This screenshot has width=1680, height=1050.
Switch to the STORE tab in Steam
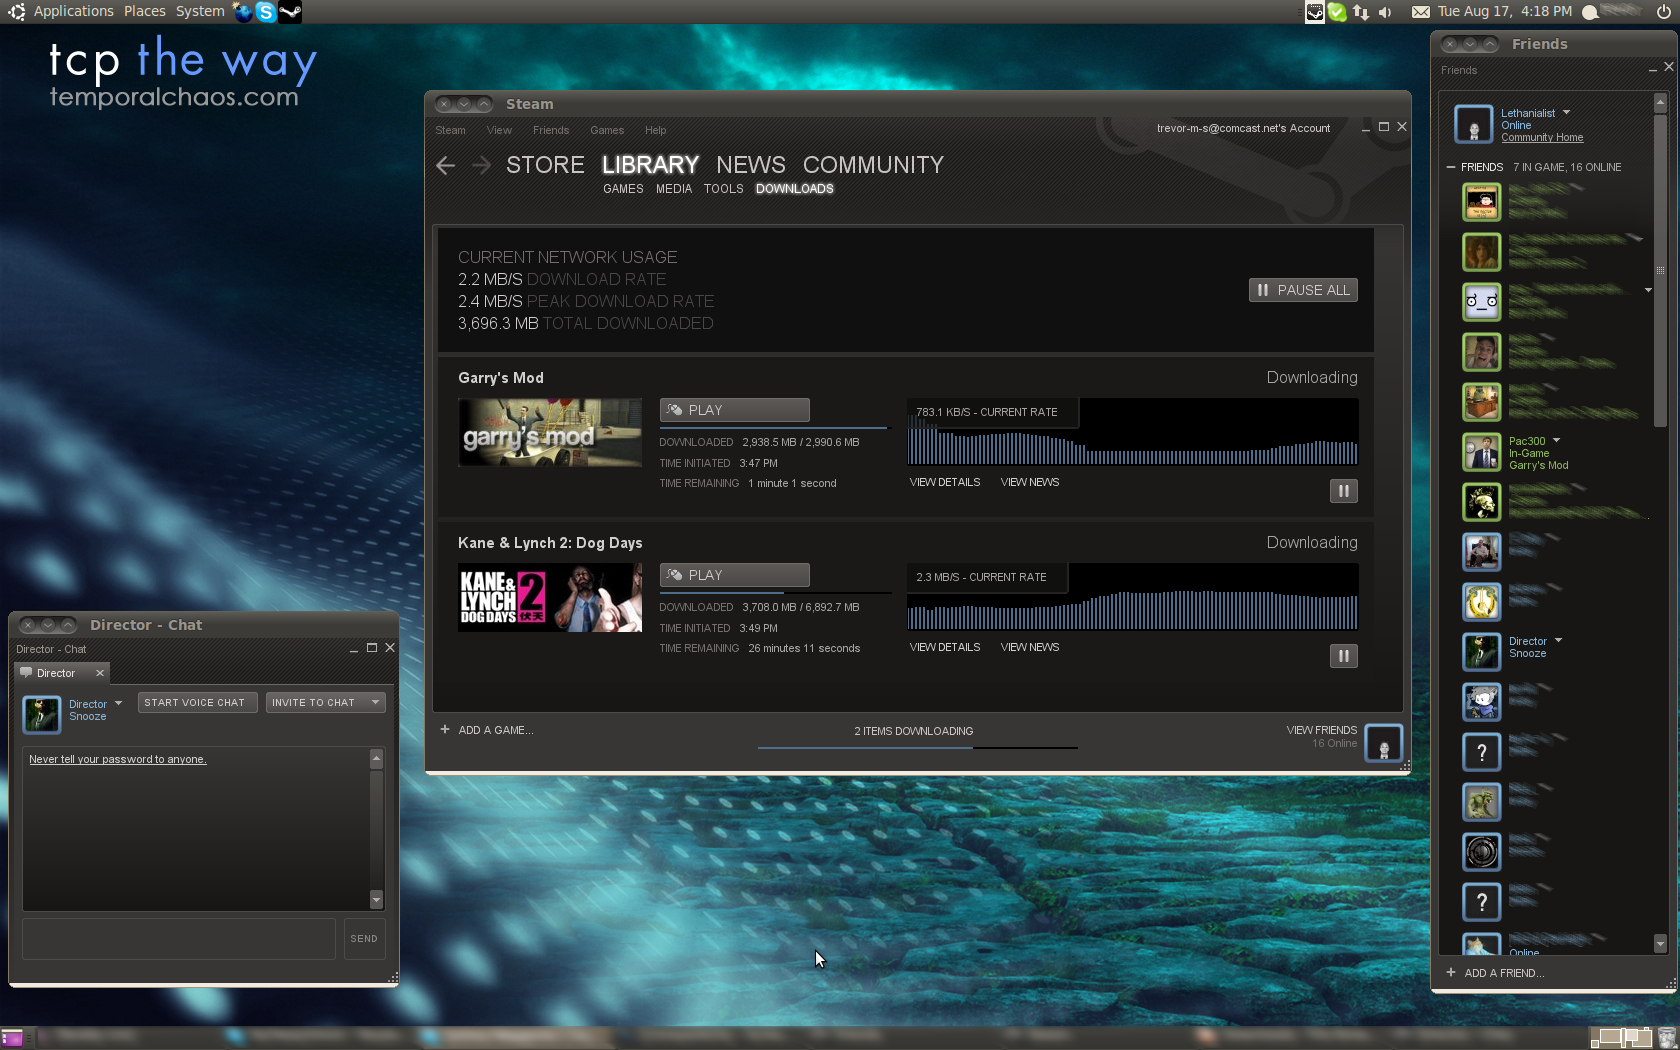coord(545,164)
